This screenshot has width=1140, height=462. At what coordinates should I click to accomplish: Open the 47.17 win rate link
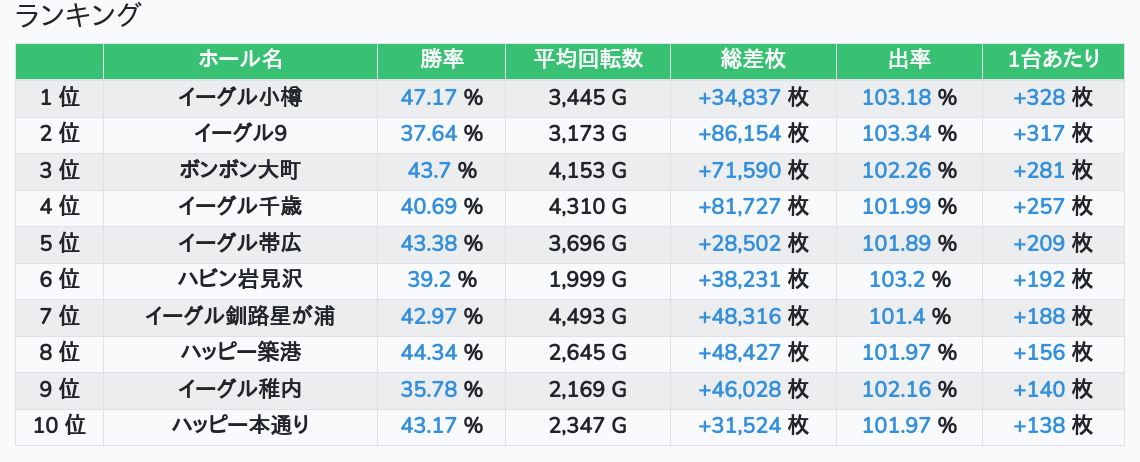(428, 97)
